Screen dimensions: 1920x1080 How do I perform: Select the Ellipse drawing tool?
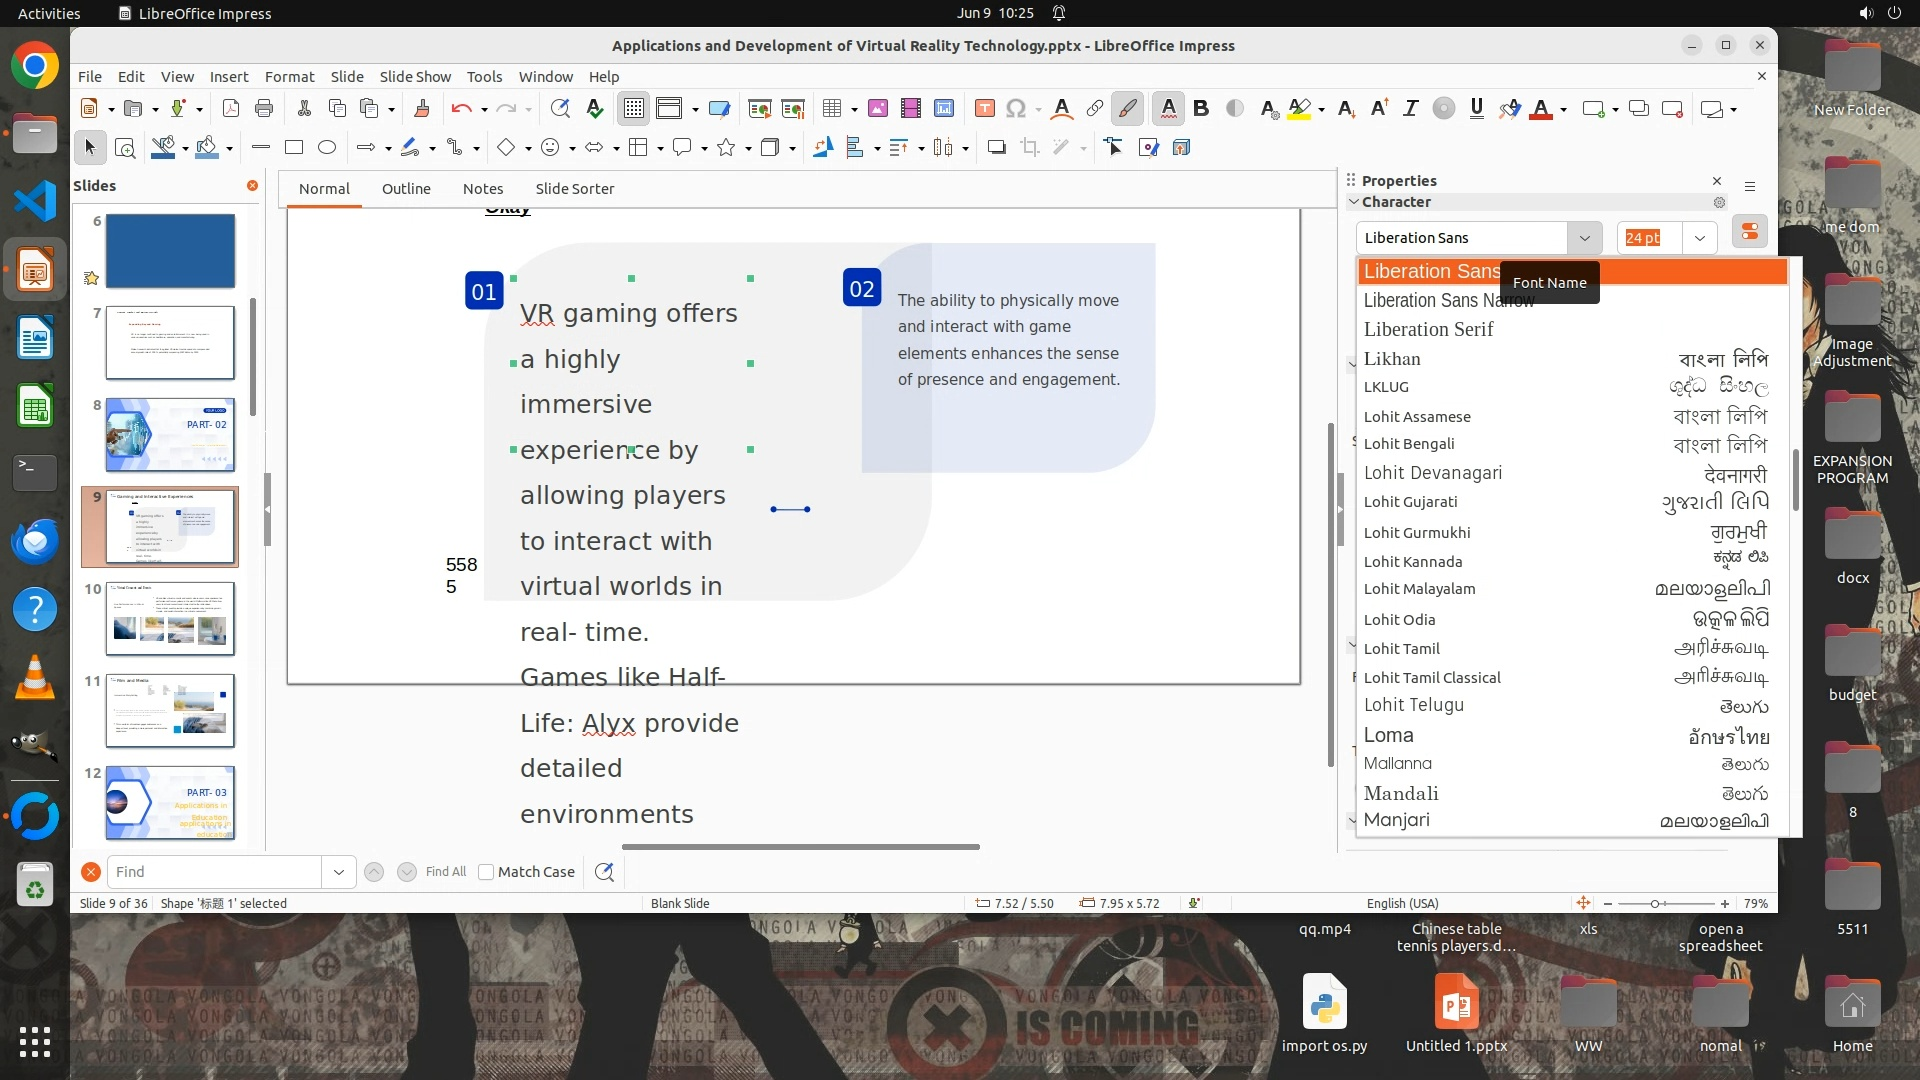coord(327,148)
